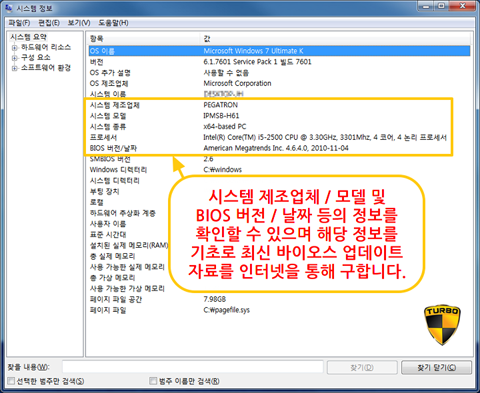This screenshot has height=393, width=480.
Task: Select the 사용자 이름 row
Action: point(279,224)
